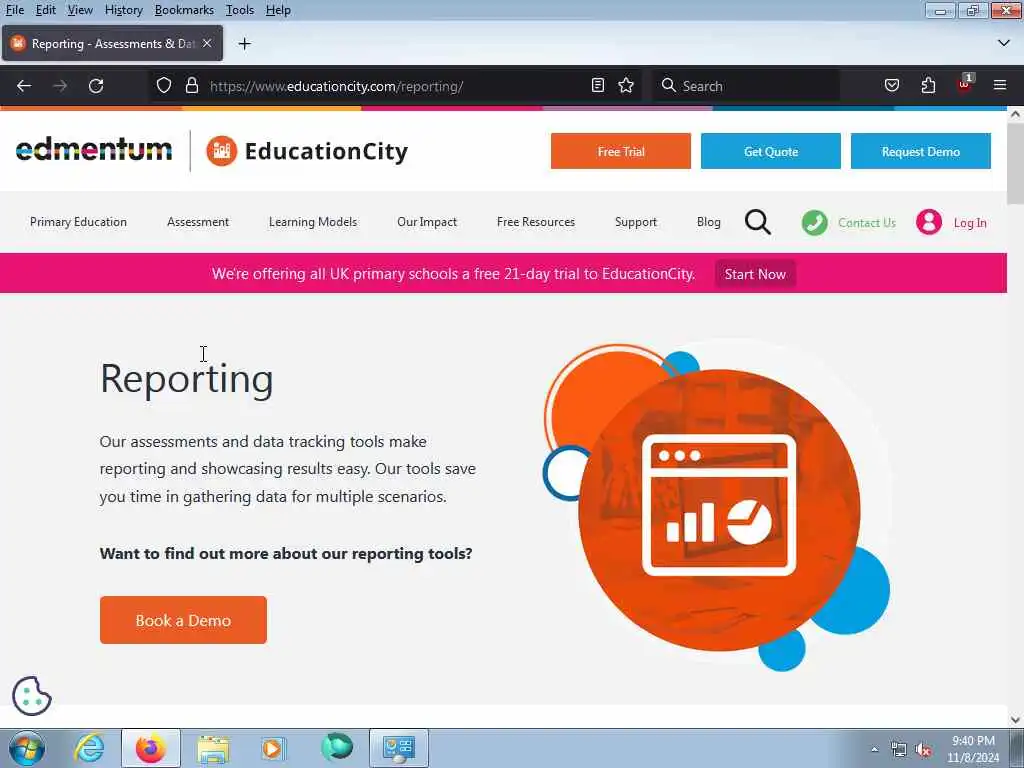Open the cookie preferences icon
This screenshot has width=1024, height=768.
(32, 696)
